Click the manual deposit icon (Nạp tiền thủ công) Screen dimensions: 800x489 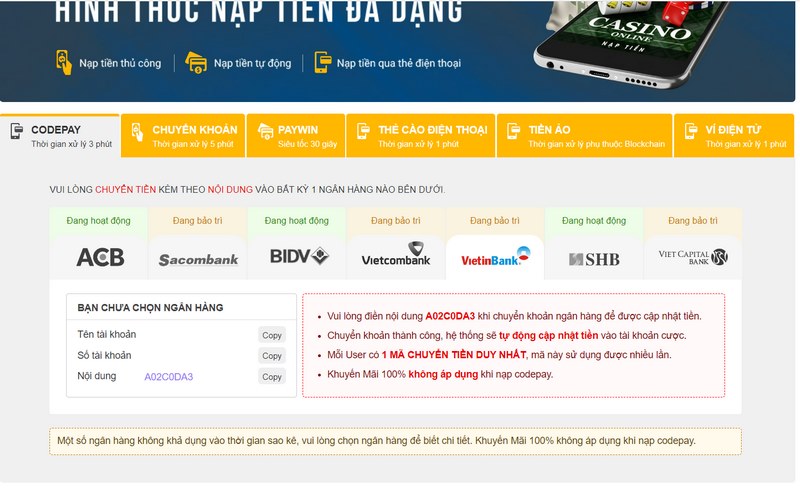pos(63,62)
